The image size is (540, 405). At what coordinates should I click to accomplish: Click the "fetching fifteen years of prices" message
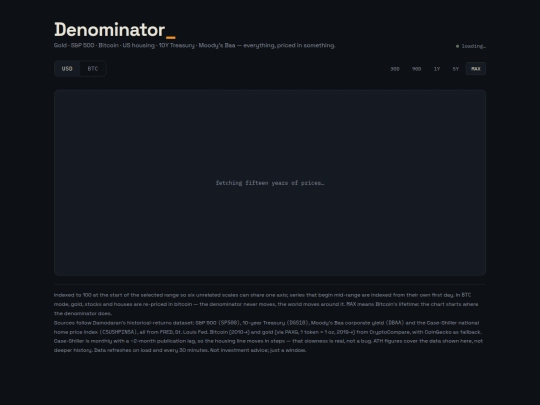tap(270, 183)
